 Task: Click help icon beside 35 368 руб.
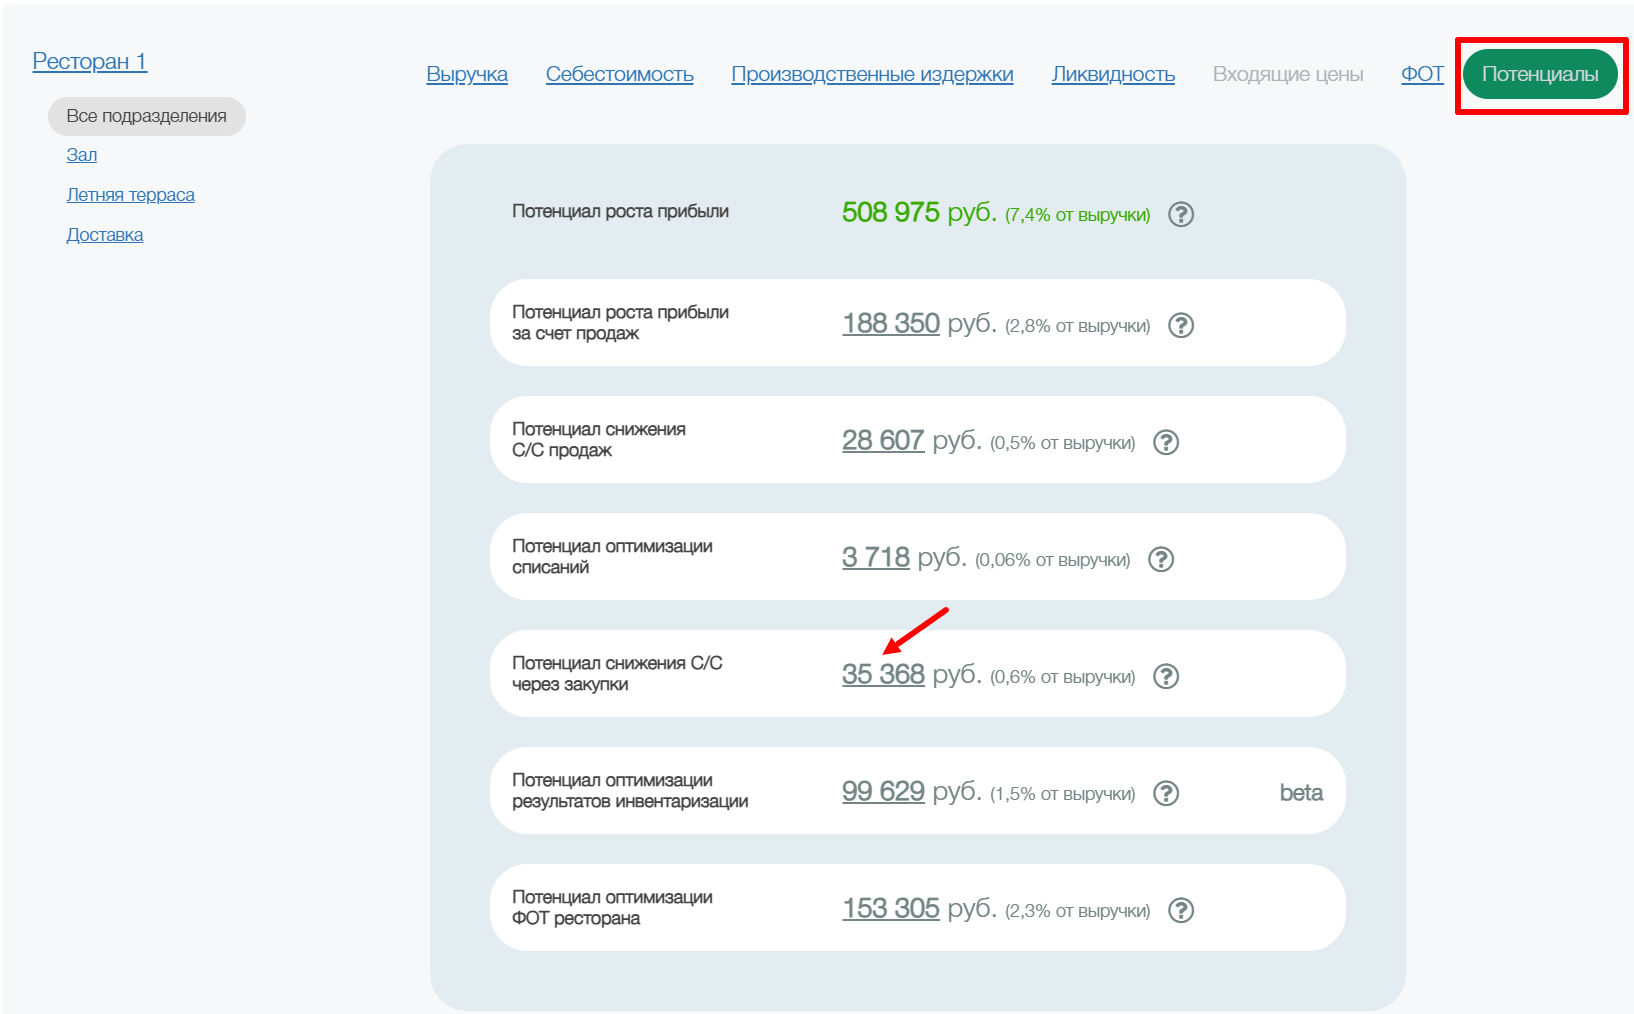coord(1166,676)
